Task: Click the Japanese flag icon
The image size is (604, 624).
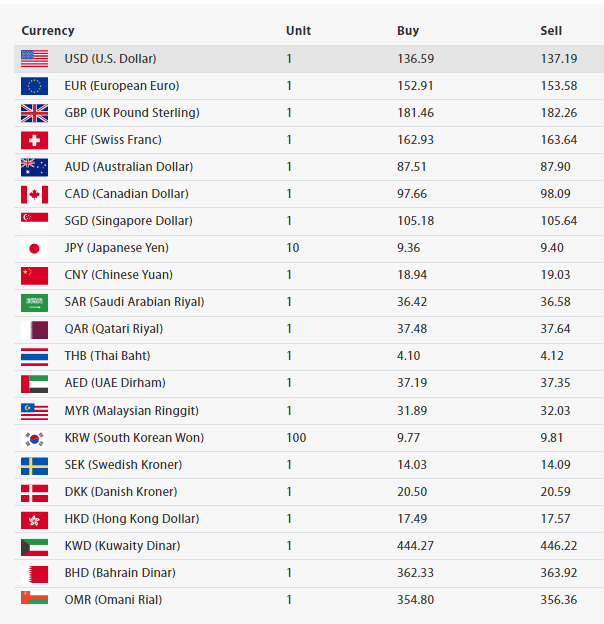Action: (x=34, y=248)
